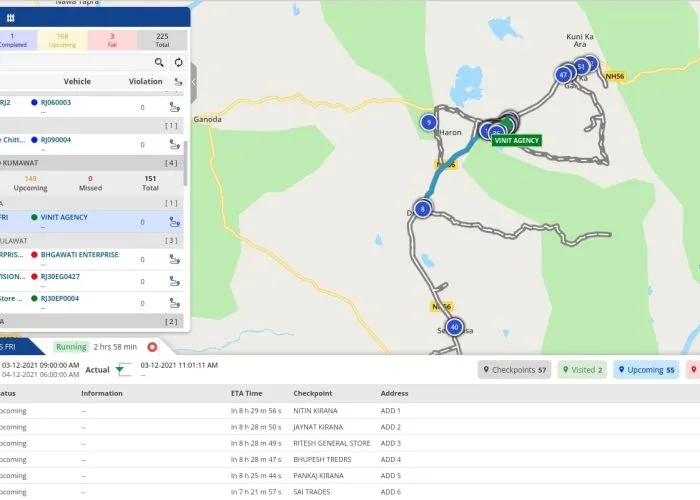Select the Upcoming 55 tab
Screen dimensions: 700x500
pyautogui.click(x=645, y=370)
